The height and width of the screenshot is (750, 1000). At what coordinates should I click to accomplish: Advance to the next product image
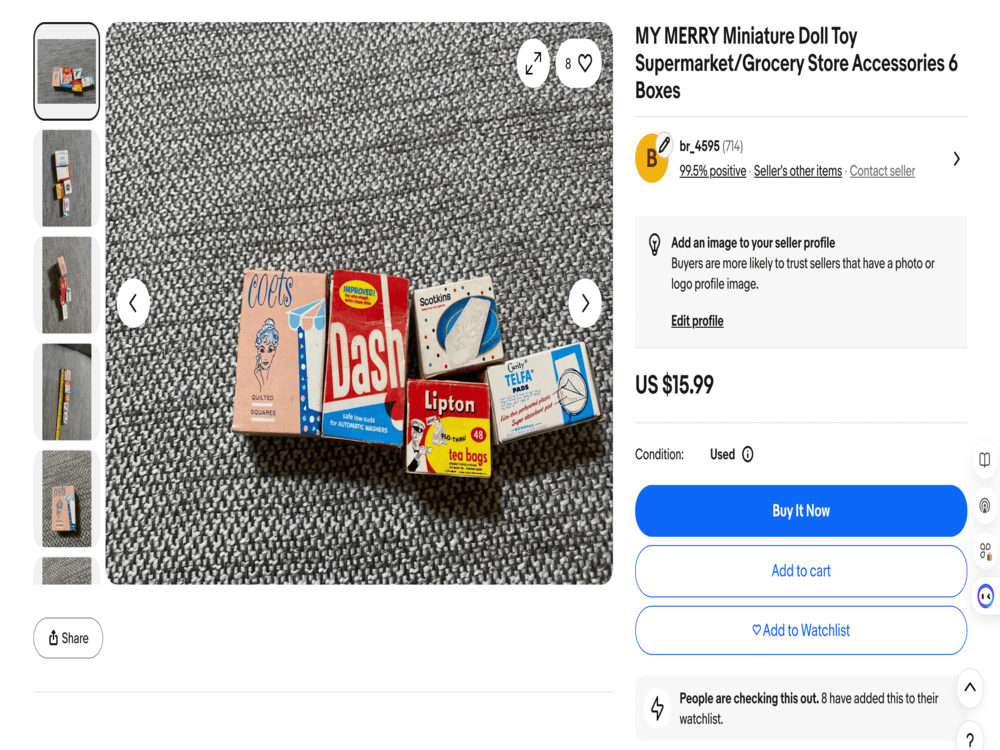coord(585,303)
